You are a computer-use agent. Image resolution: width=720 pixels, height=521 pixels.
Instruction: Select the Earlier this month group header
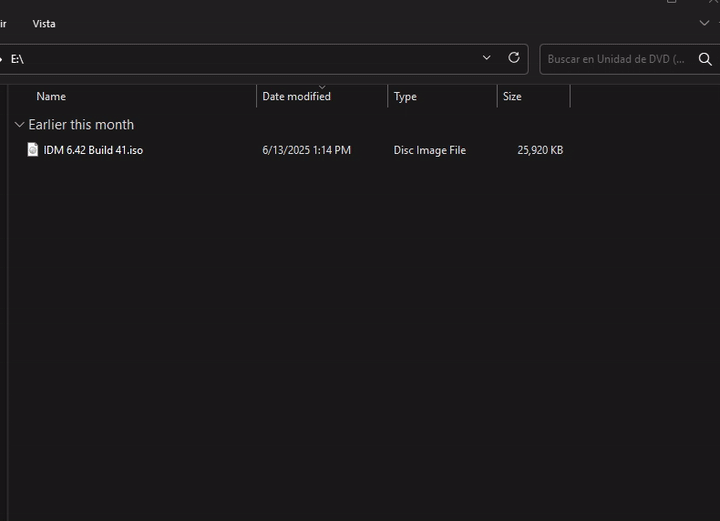pos(81,125)
